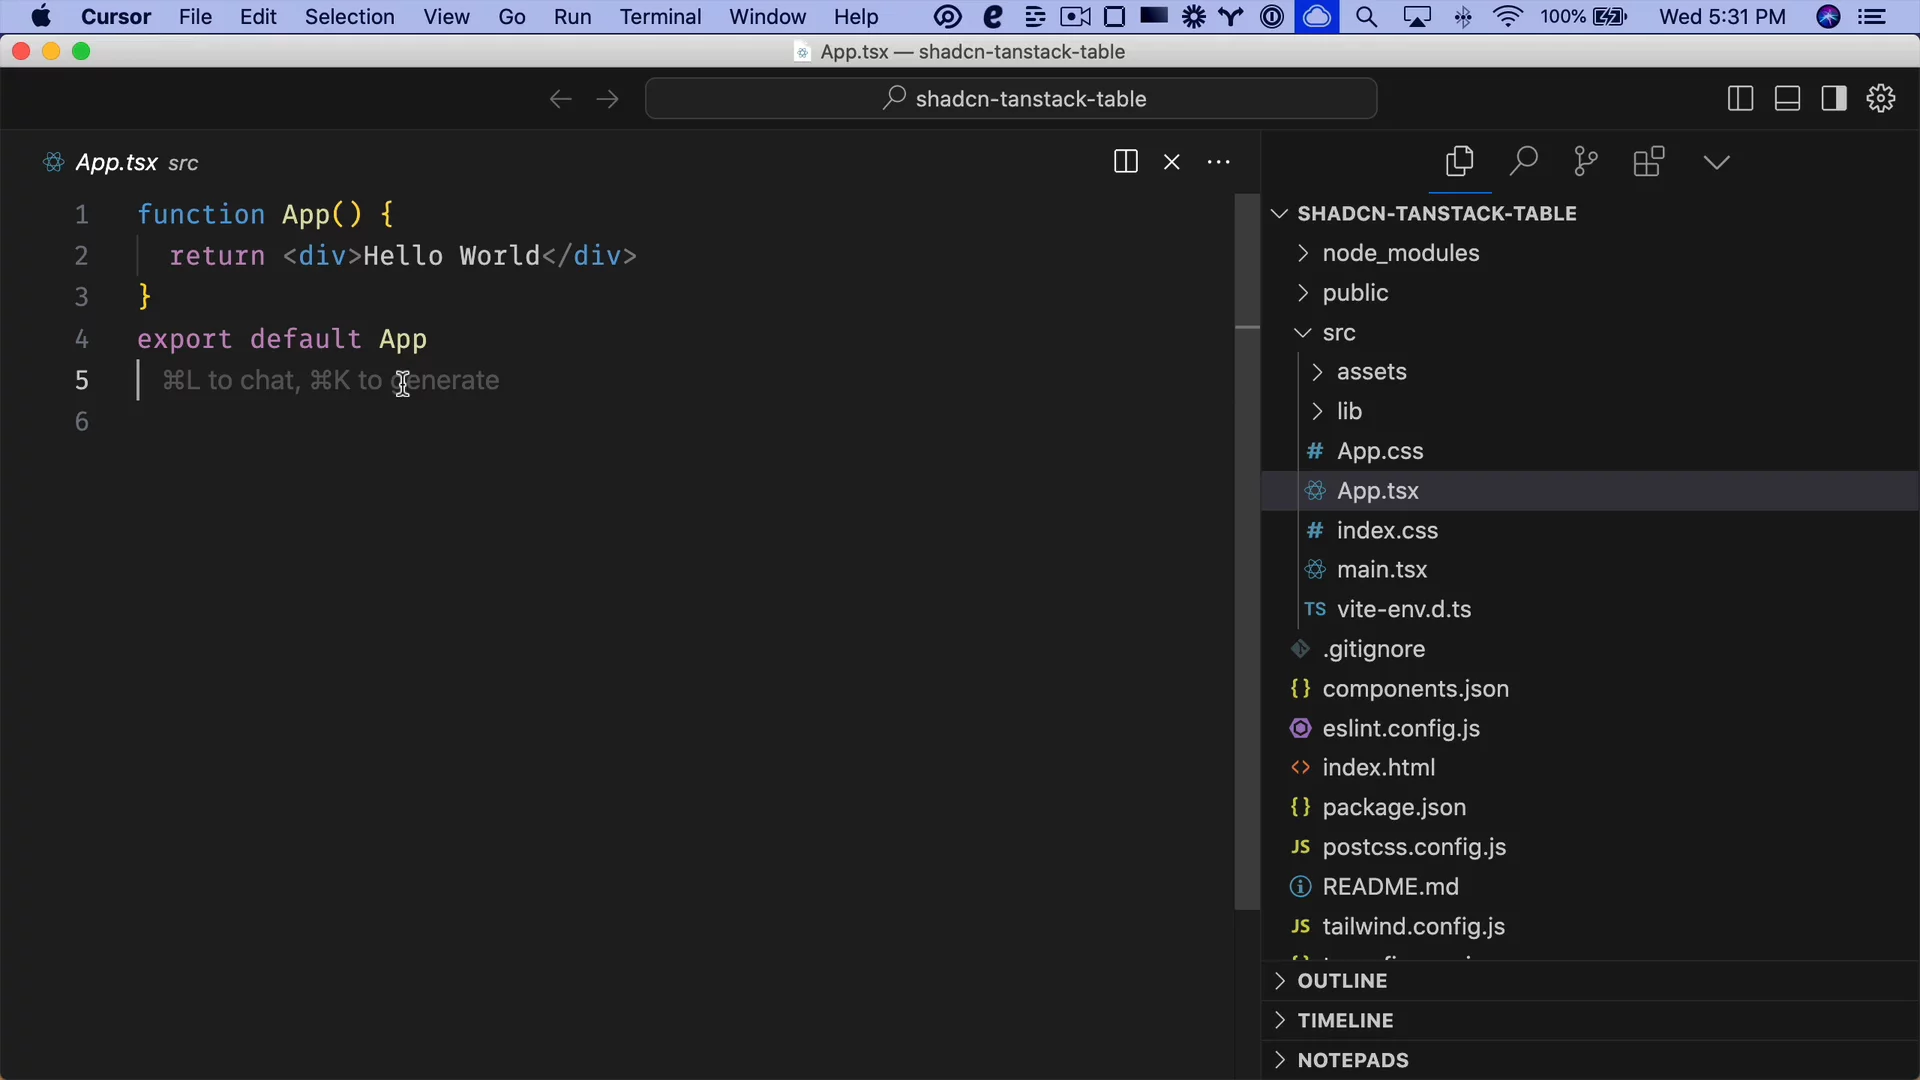This screenshot has height=1080, width=1920.
Task: Click the navigate back arrow
Action: [x=560, y=99]
